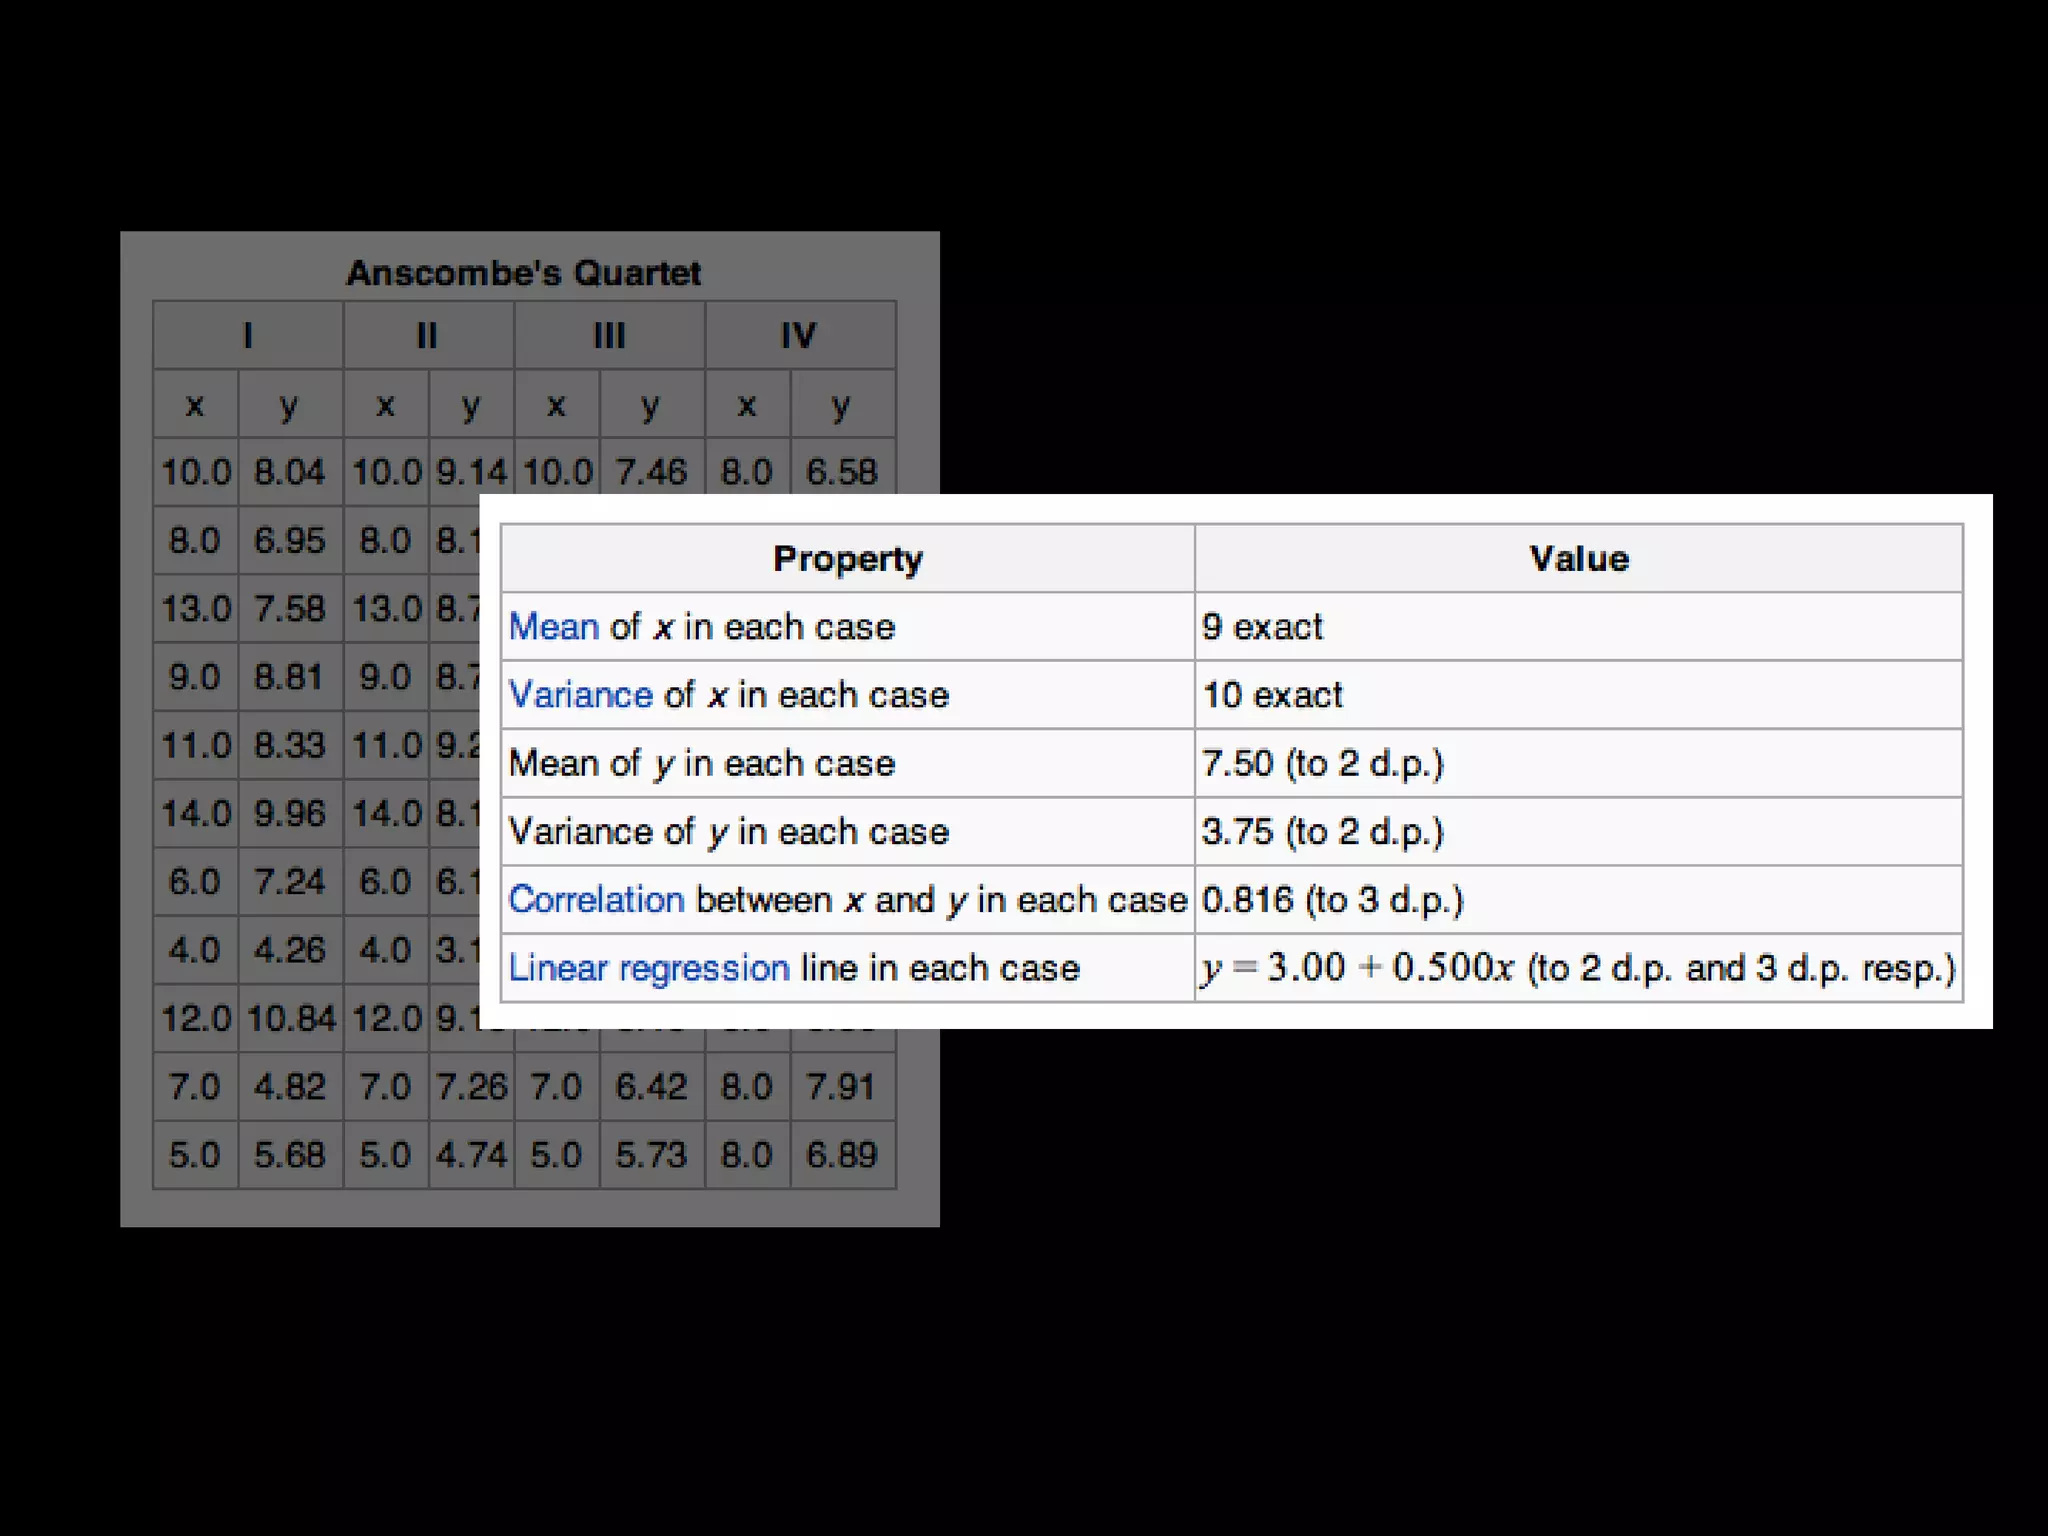Click the Value column header
Screen dimensions: 2048x1536
coord(1578,559)
